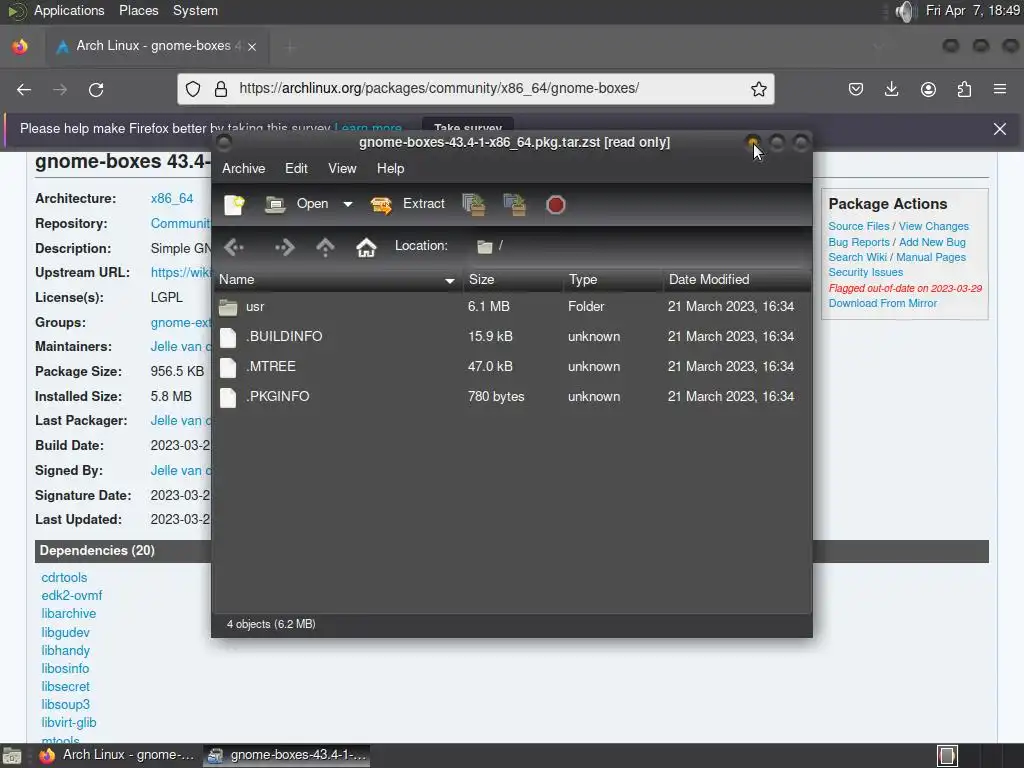Reload the Firefox page
1024x768 pixels.
pos(96,89)
